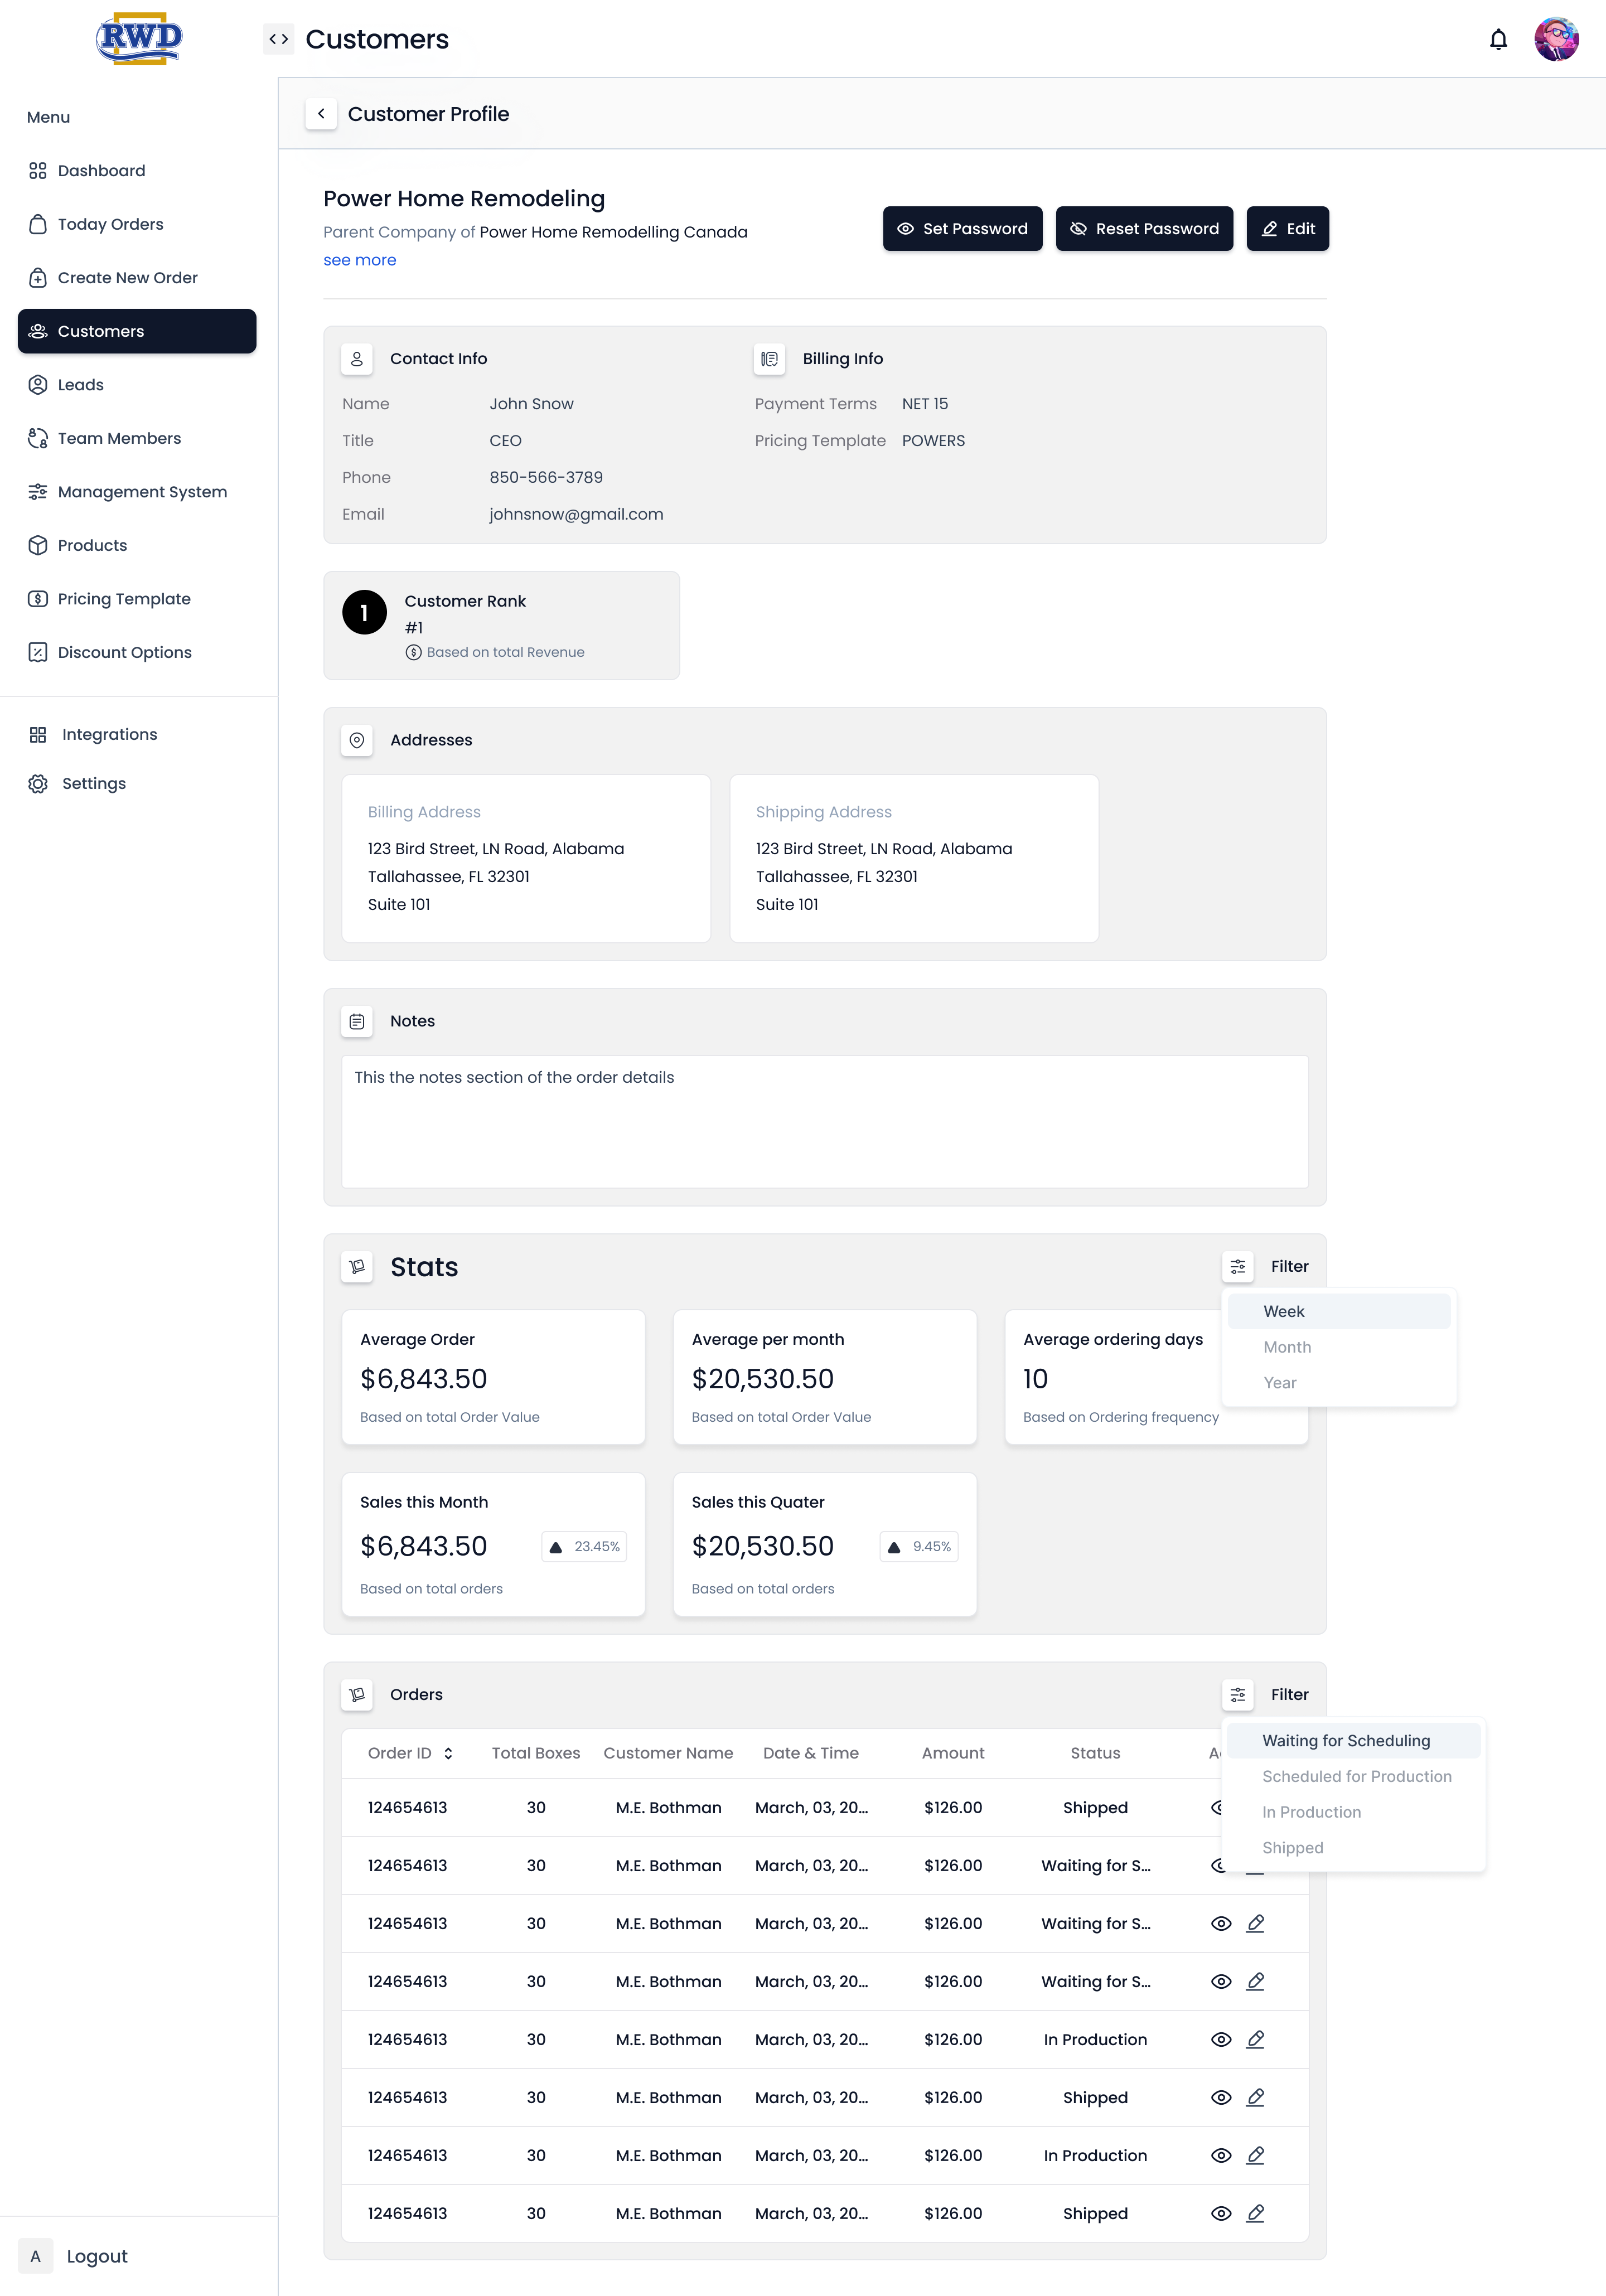Edit the third order row with pencil icon

click(x=1256, y=1924)
